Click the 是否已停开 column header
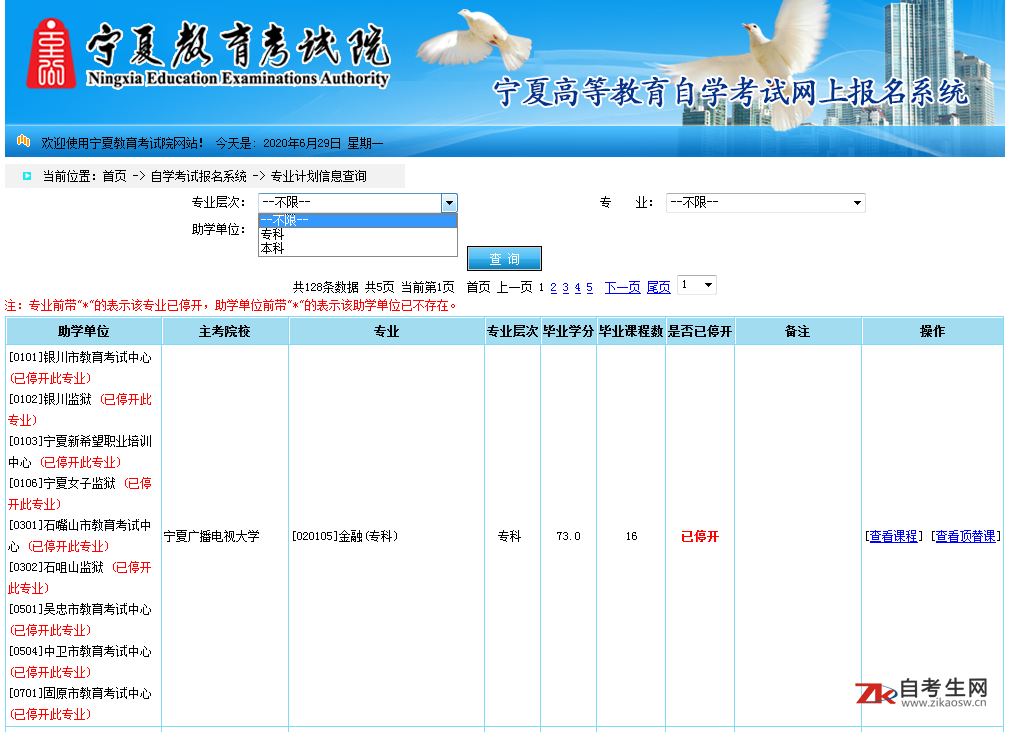This screenshot has width=1011, height=732. (x=700, y=331)
